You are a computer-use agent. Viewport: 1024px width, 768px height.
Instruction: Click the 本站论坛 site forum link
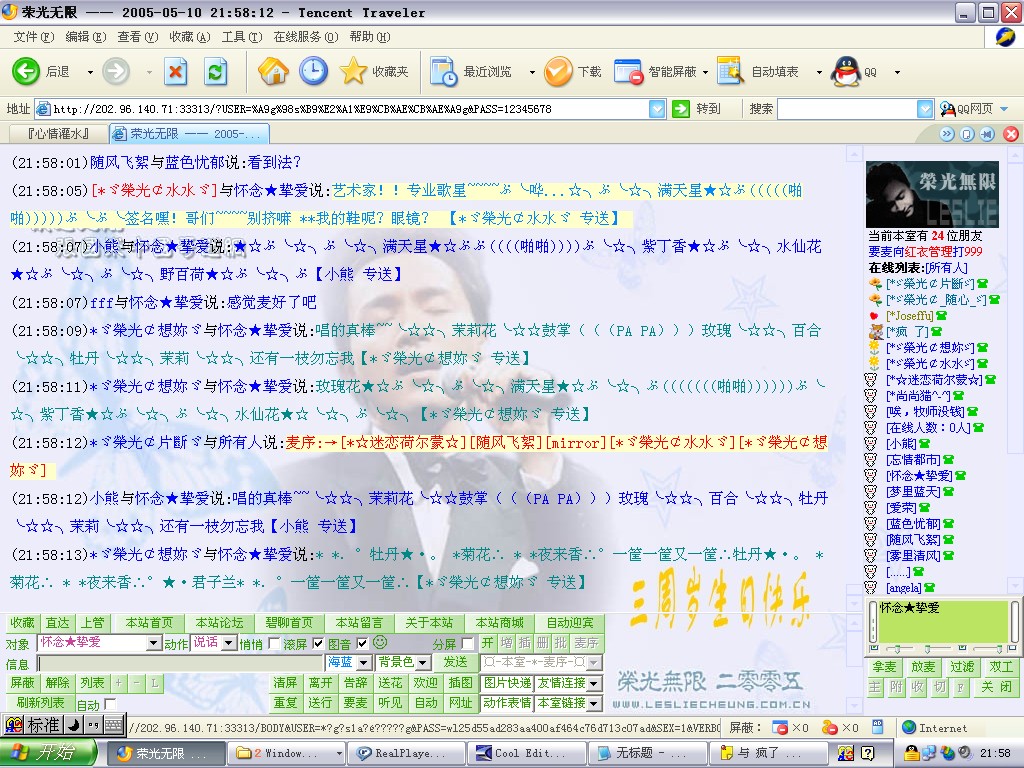[219, 623]
